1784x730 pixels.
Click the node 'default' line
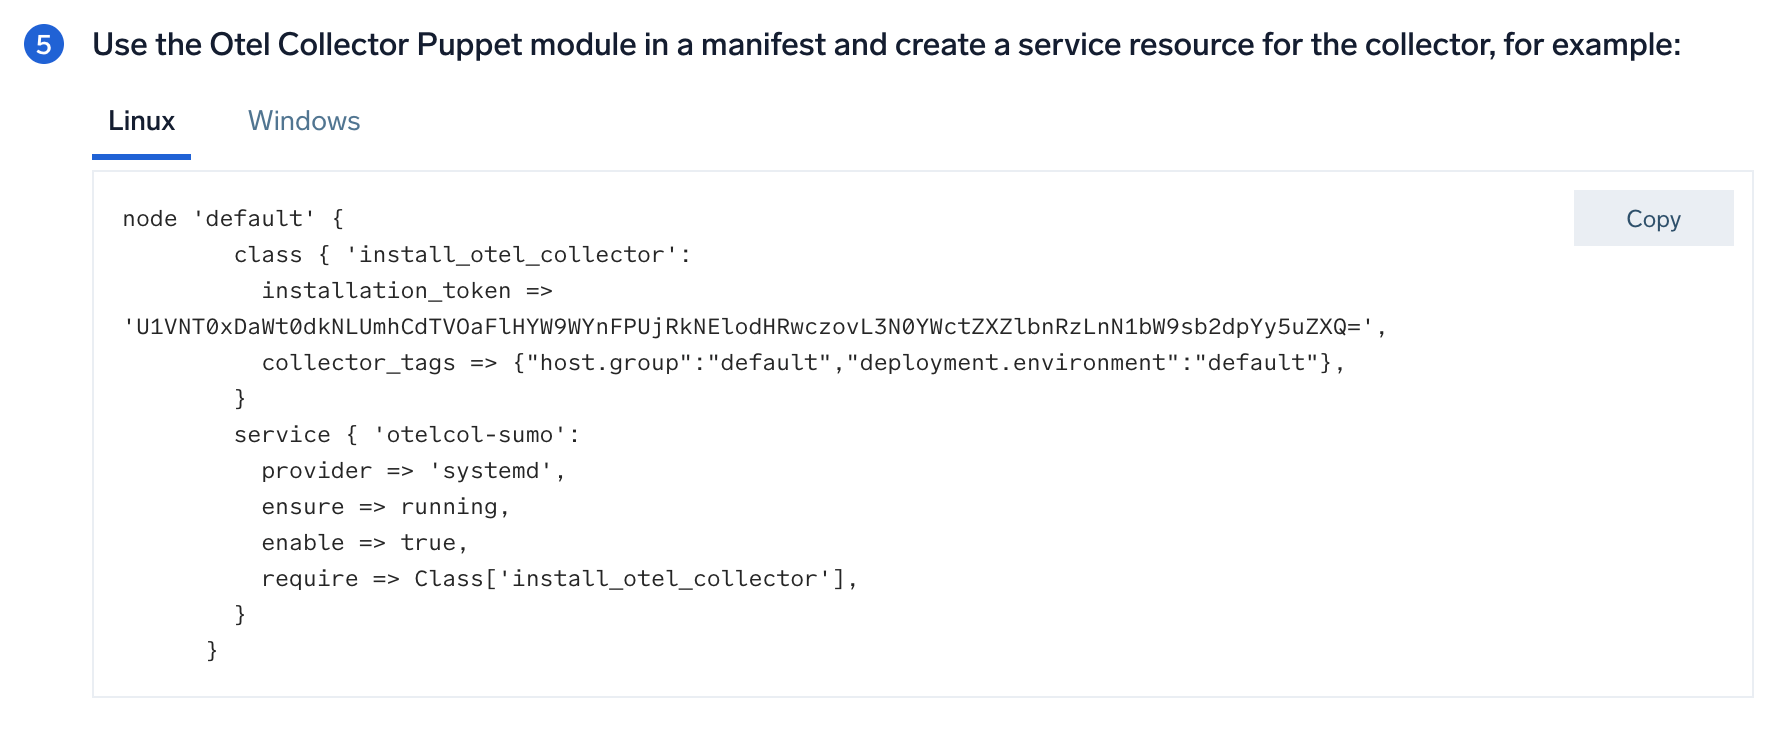pos(233,219)
